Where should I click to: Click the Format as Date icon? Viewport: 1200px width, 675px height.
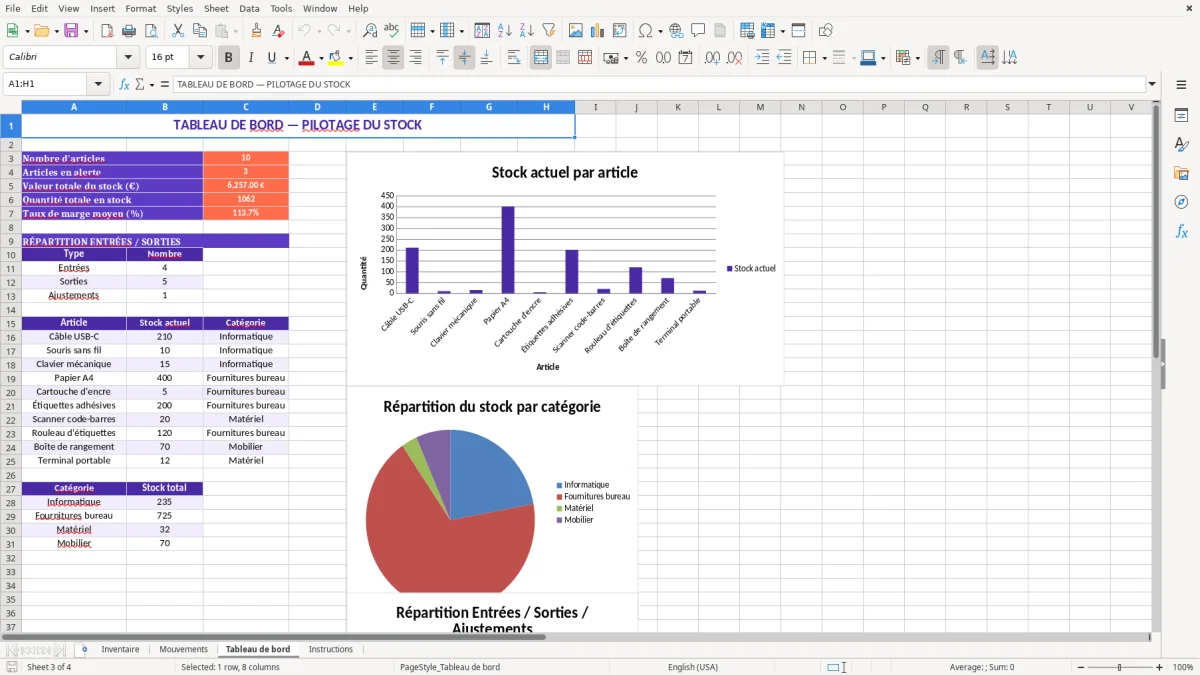(x=685, y=58)
